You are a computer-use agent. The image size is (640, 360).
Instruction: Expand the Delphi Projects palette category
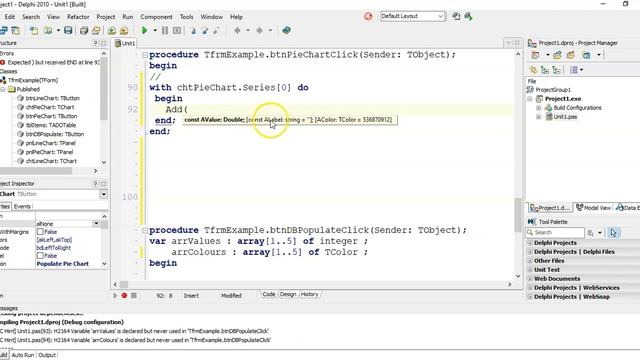pos(530,243)
